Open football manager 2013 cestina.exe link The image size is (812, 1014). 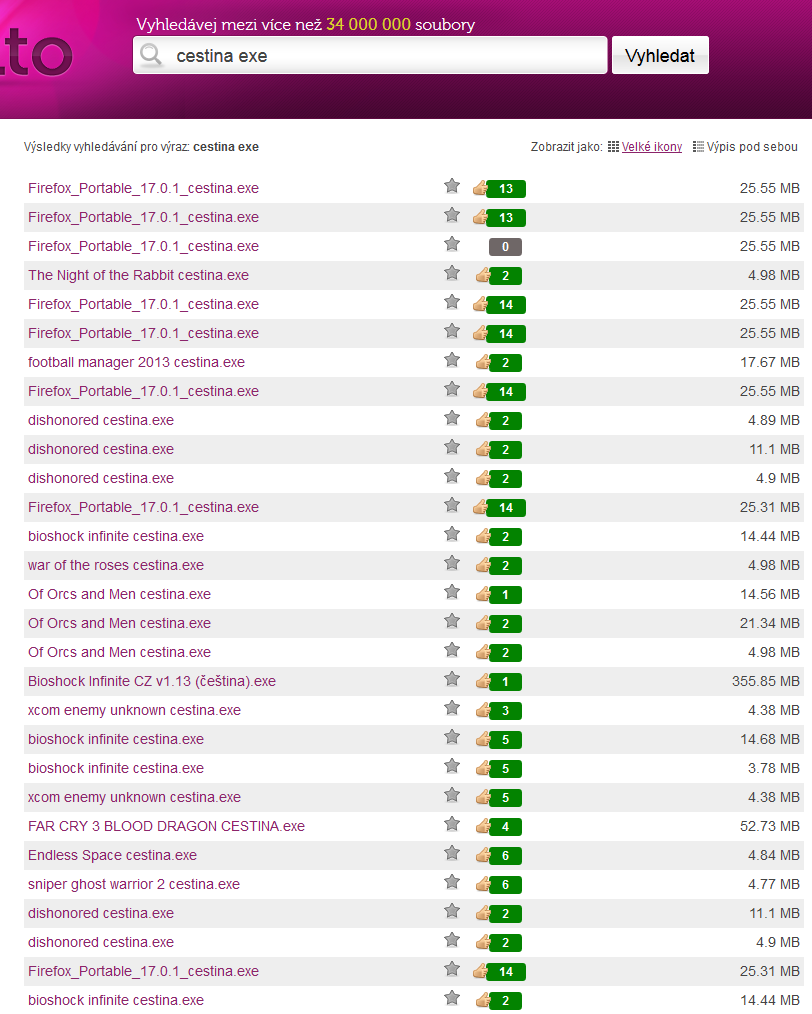[136, 362]
